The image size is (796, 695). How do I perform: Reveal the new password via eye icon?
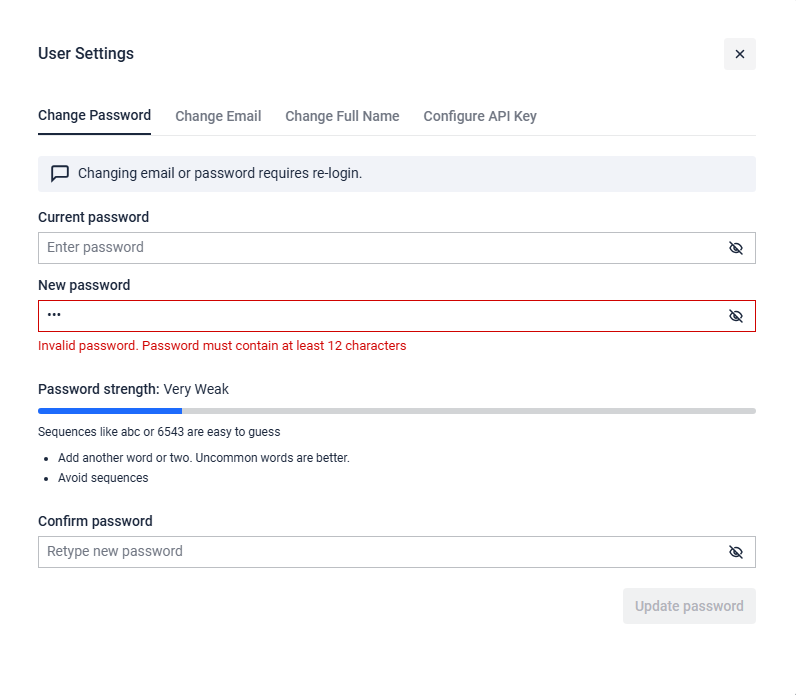736,316
